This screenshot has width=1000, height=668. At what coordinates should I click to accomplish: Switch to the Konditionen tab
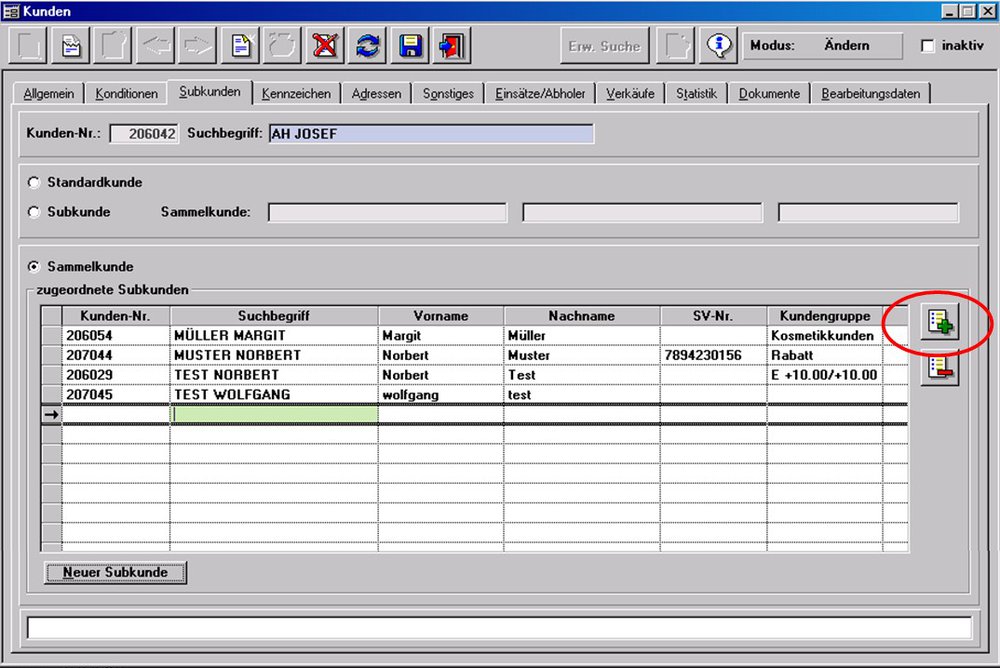click(x=127, y=94)
